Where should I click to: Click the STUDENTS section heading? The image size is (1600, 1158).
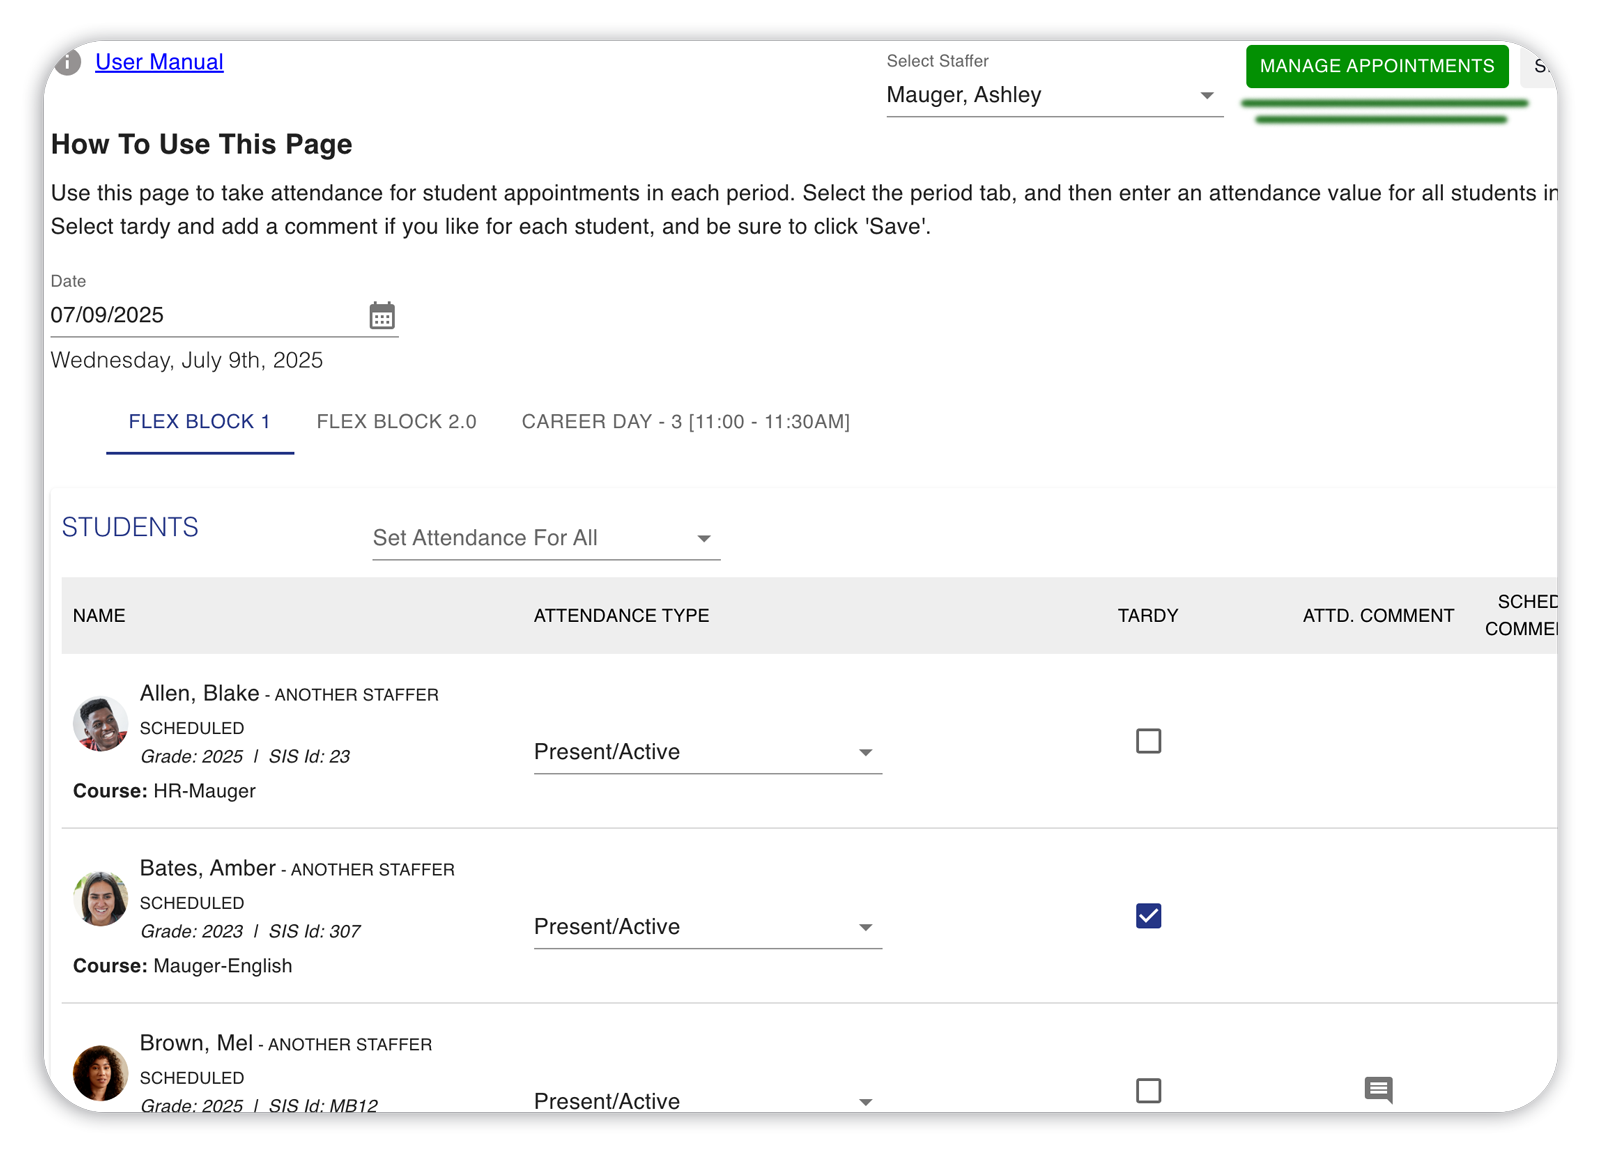[x=130, y=527]
